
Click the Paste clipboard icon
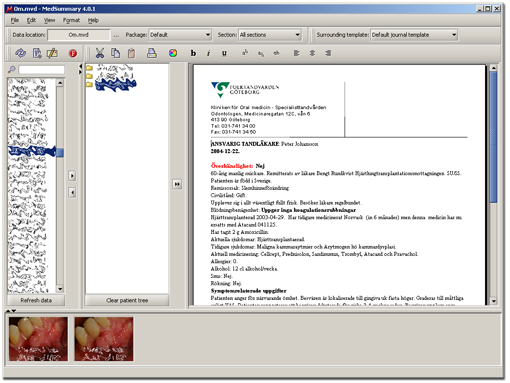pyautogui.click(x=132, y=53)
